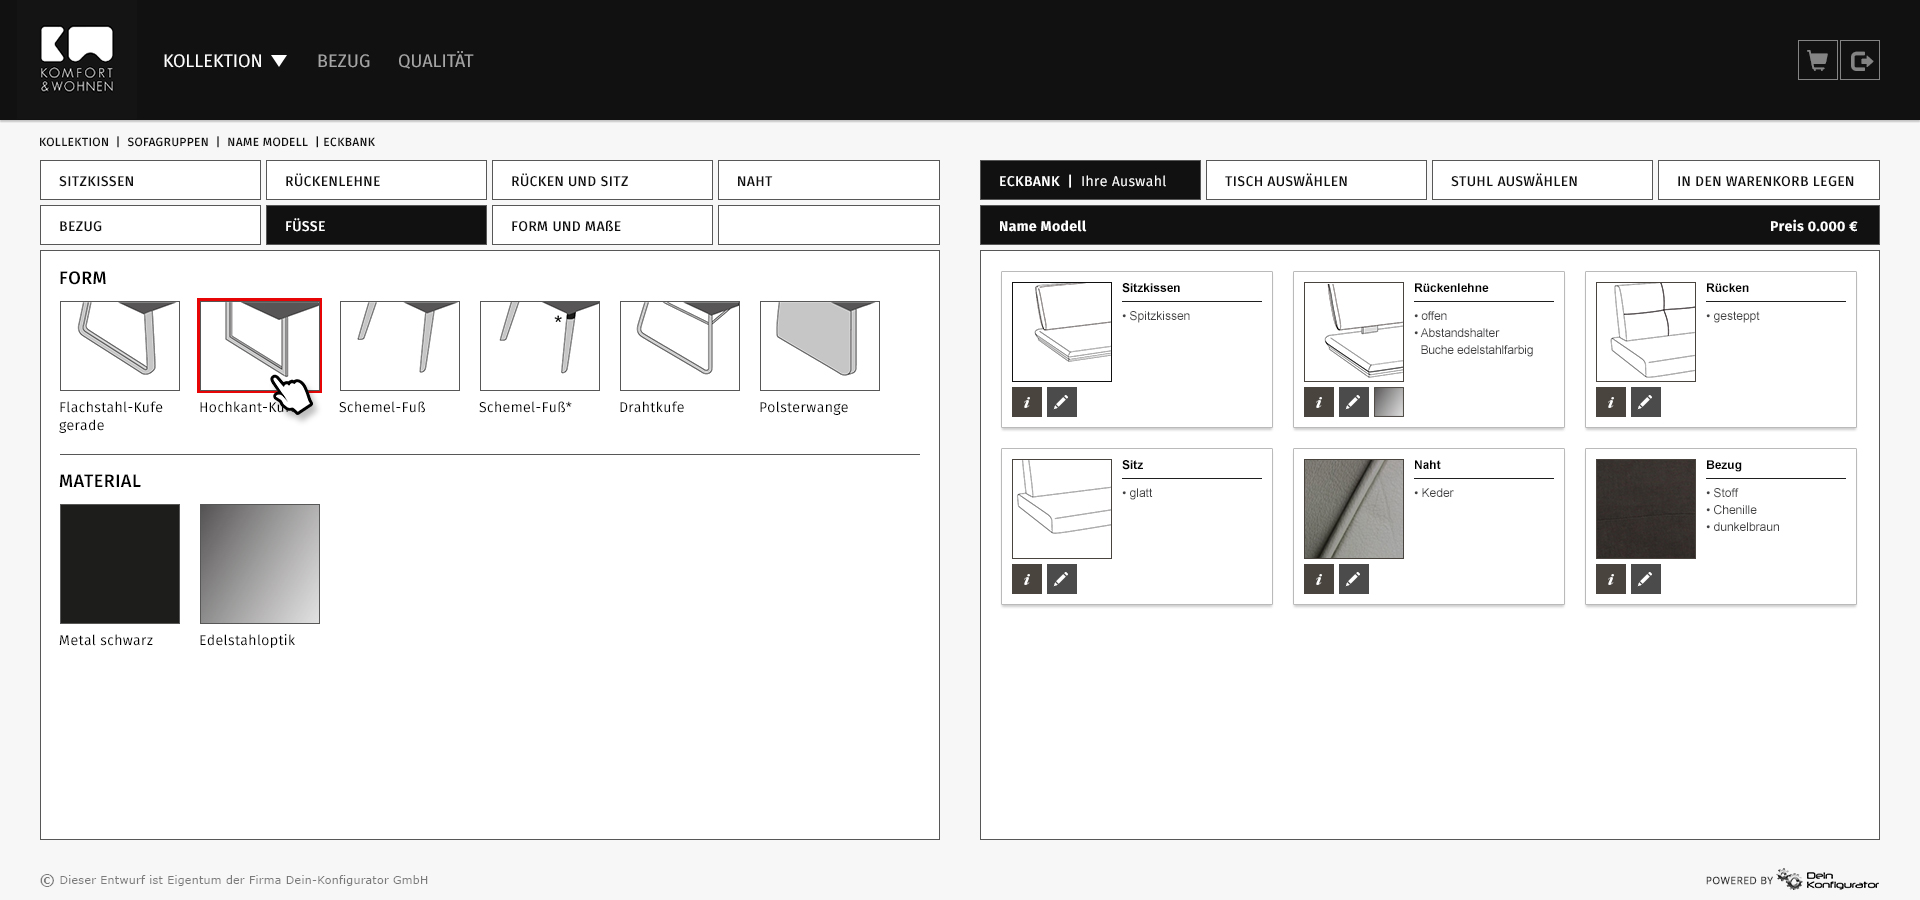Screen dimensions: 1920x900
Task: Select the Tisch auswählen tab
Action: tap(1315, 181)
